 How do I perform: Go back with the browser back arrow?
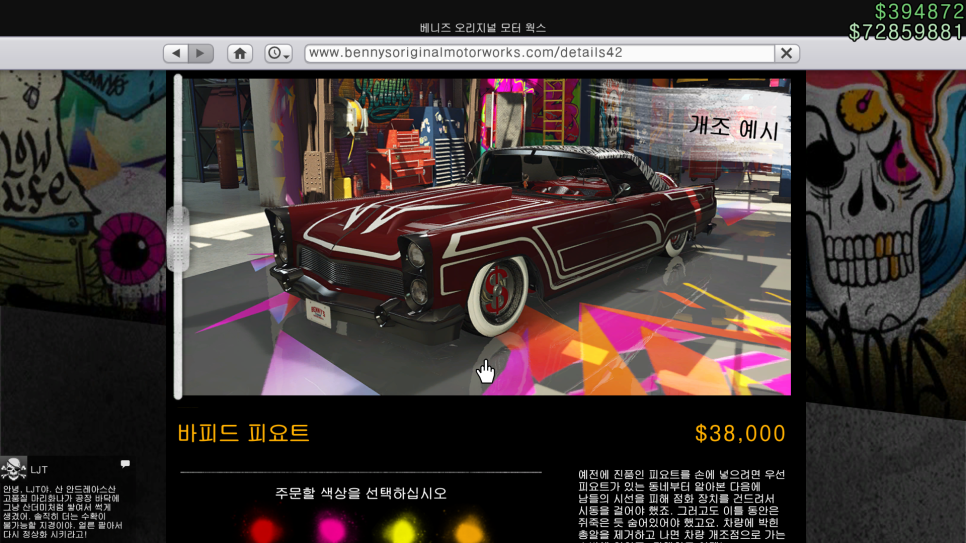176,53
